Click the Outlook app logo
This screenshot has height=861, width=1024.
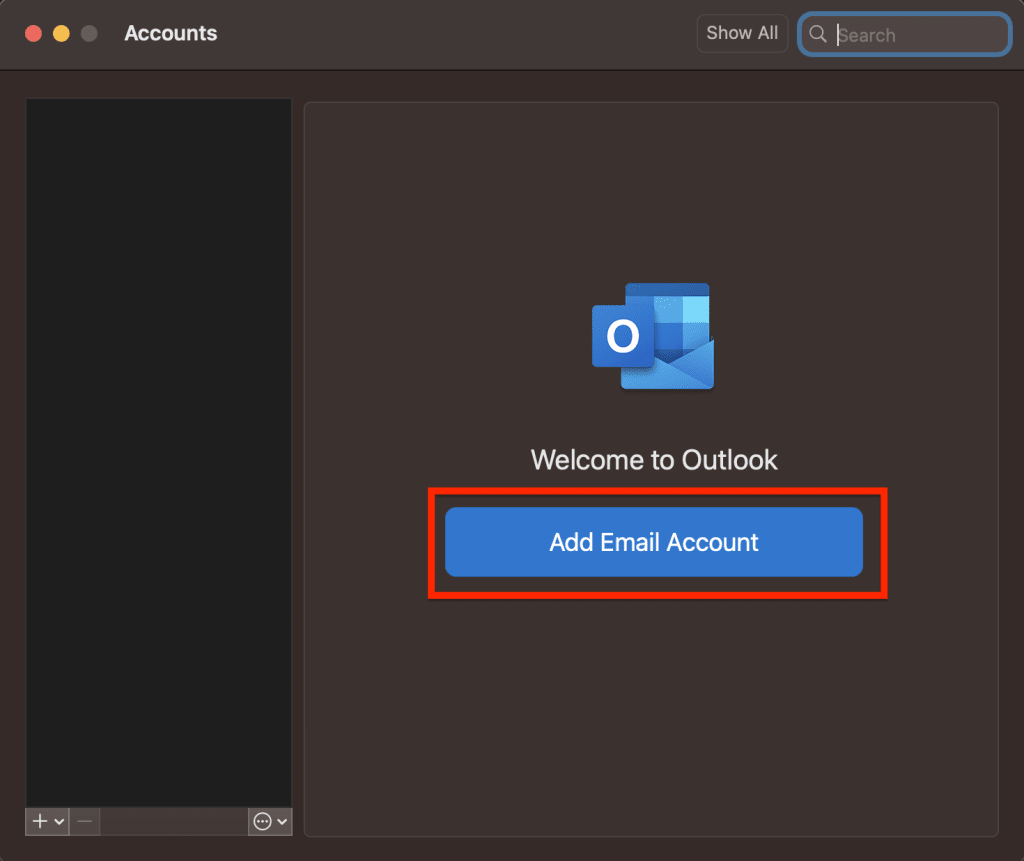tap(653, 336)
